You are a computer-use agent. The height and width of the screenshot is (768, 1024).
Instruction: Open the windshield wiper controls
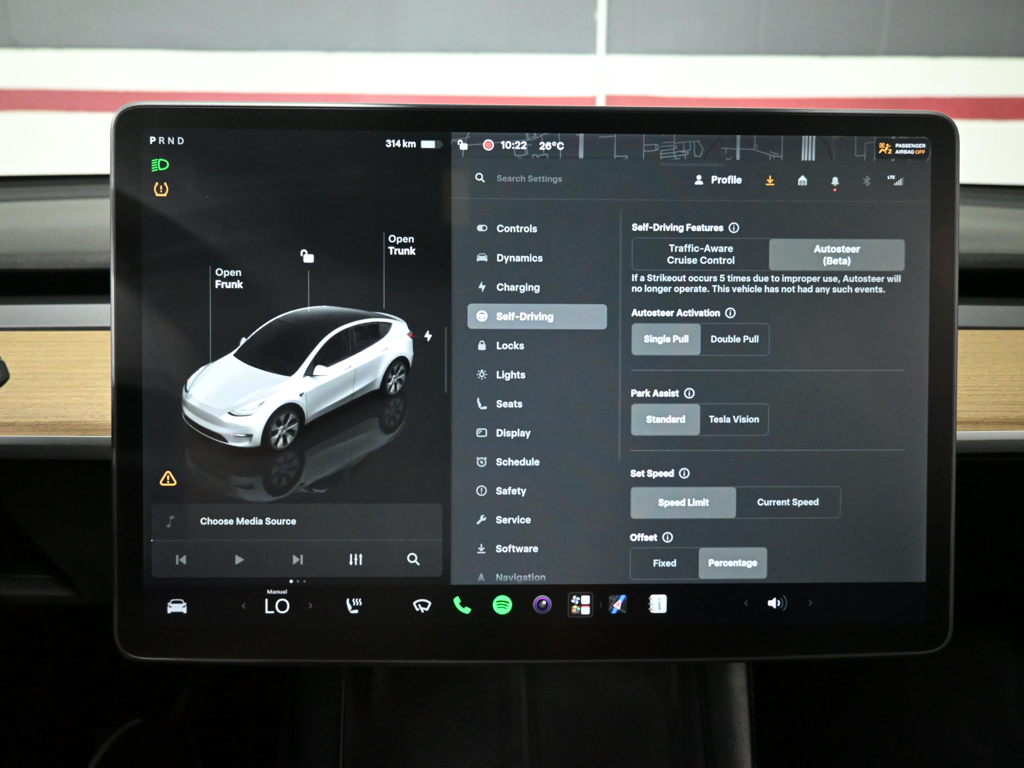click(422, 606)
